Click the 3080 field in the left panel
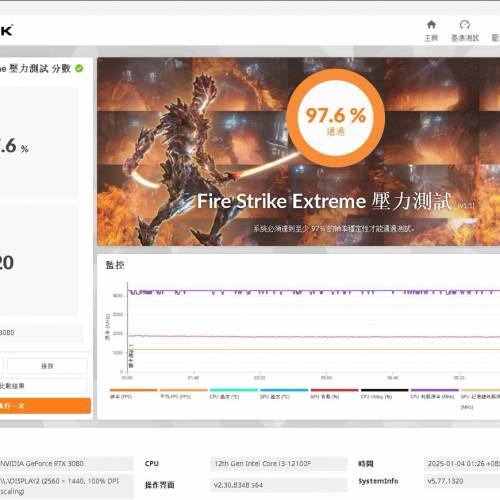Screen dimensions: 500x500 (41, 332)
